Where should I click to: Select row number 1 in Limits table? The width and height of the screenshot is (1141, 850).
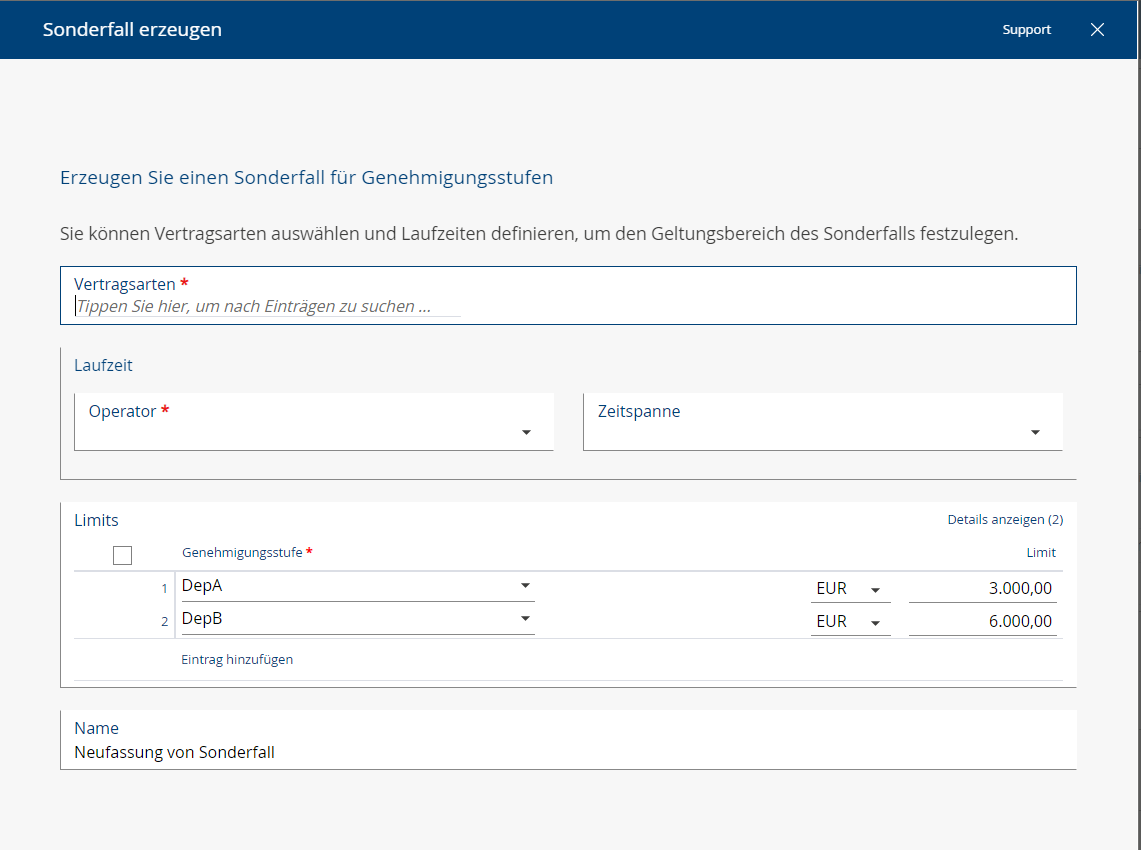click(164, 589)
